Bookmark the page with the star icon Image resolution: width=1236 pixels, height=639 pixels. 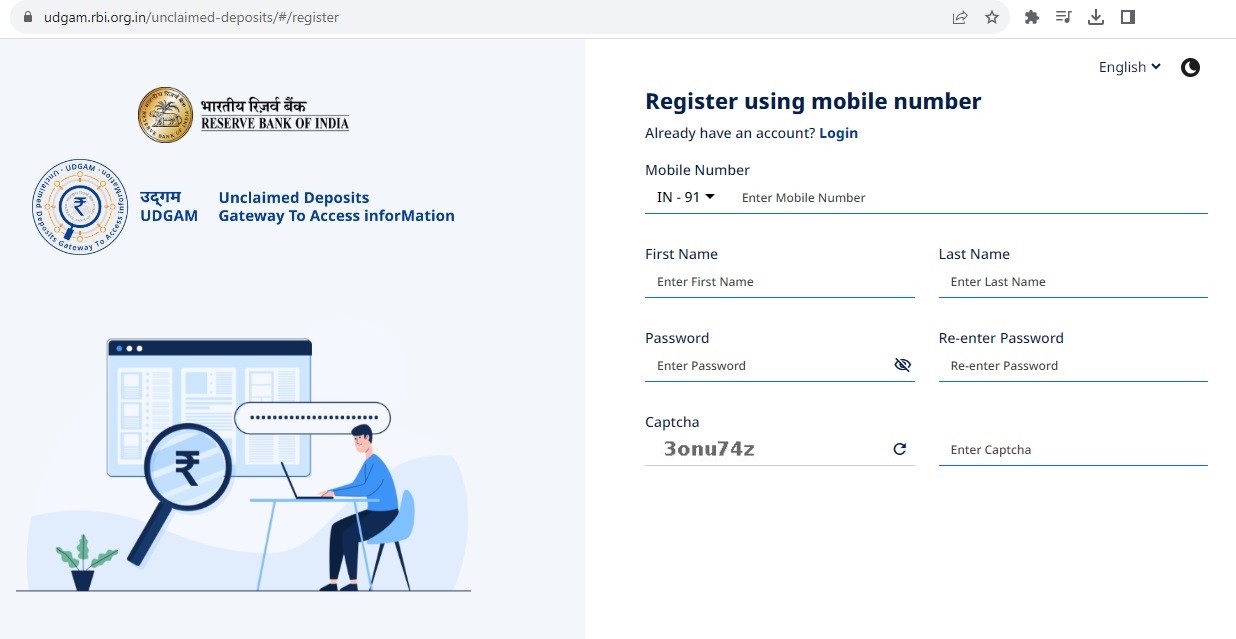(991, 17)
